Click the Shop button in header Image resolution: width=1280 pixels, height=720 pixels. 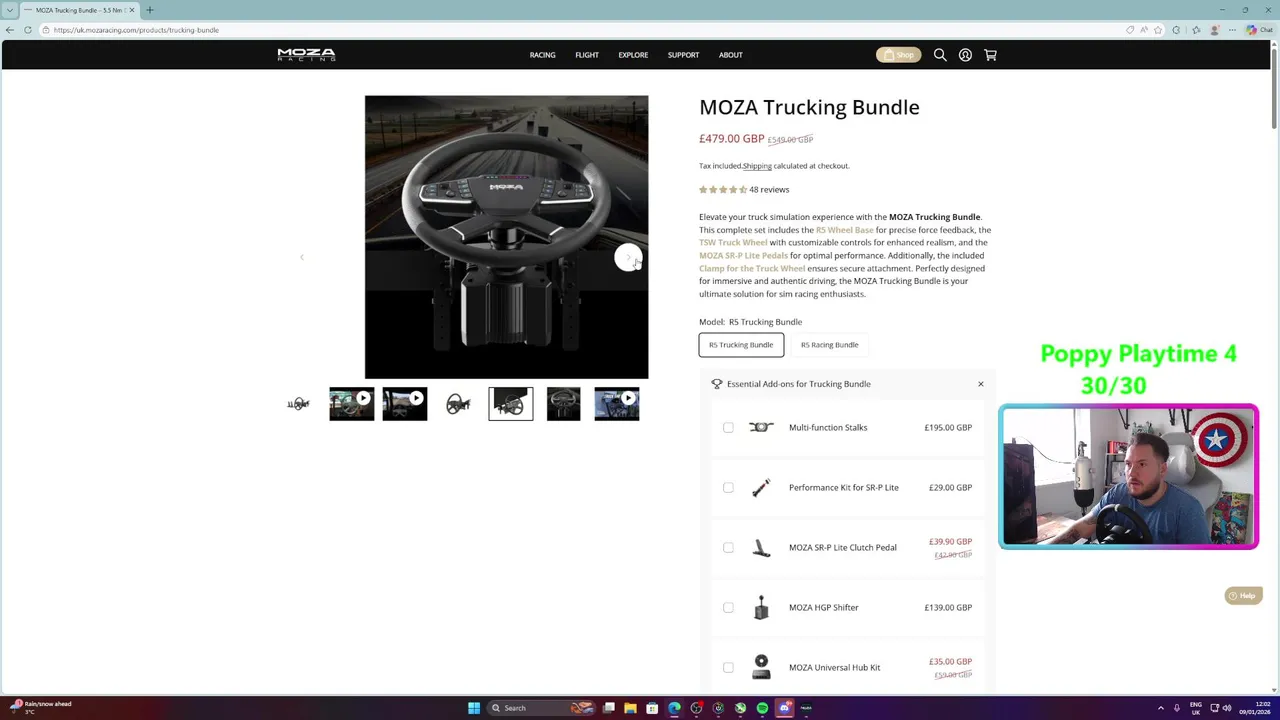click(898, 55)
